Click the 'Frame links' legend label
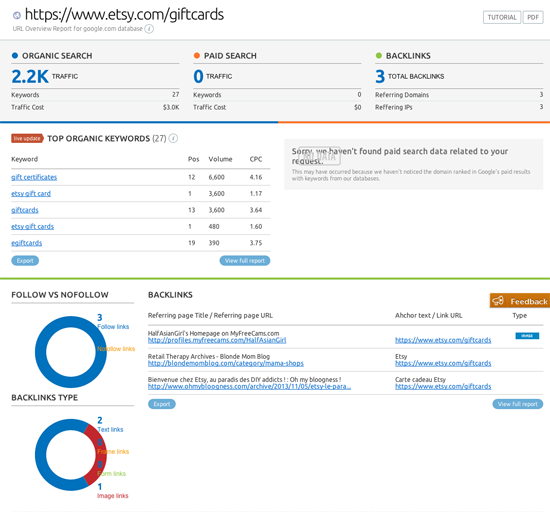550x515 pixels. [113, 452]
